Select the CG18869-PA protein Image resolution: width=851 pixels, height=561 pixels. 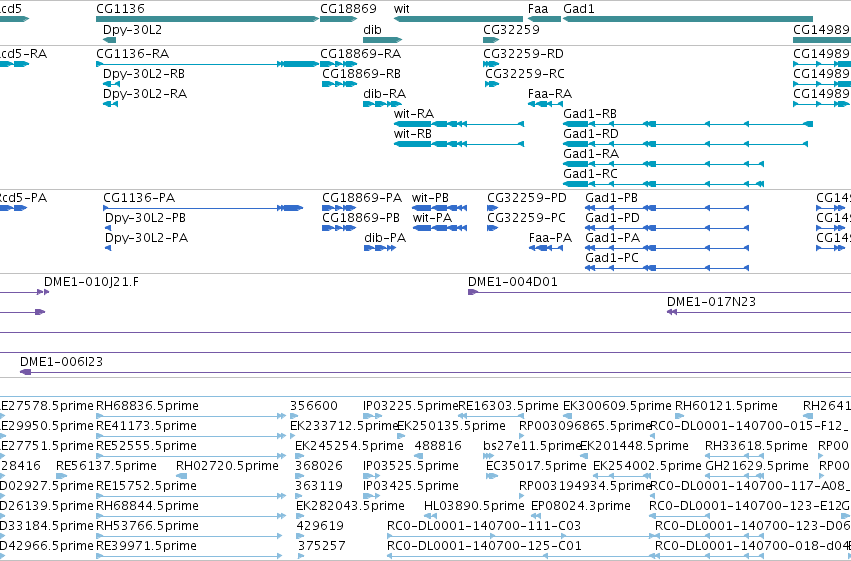(340, 208)
